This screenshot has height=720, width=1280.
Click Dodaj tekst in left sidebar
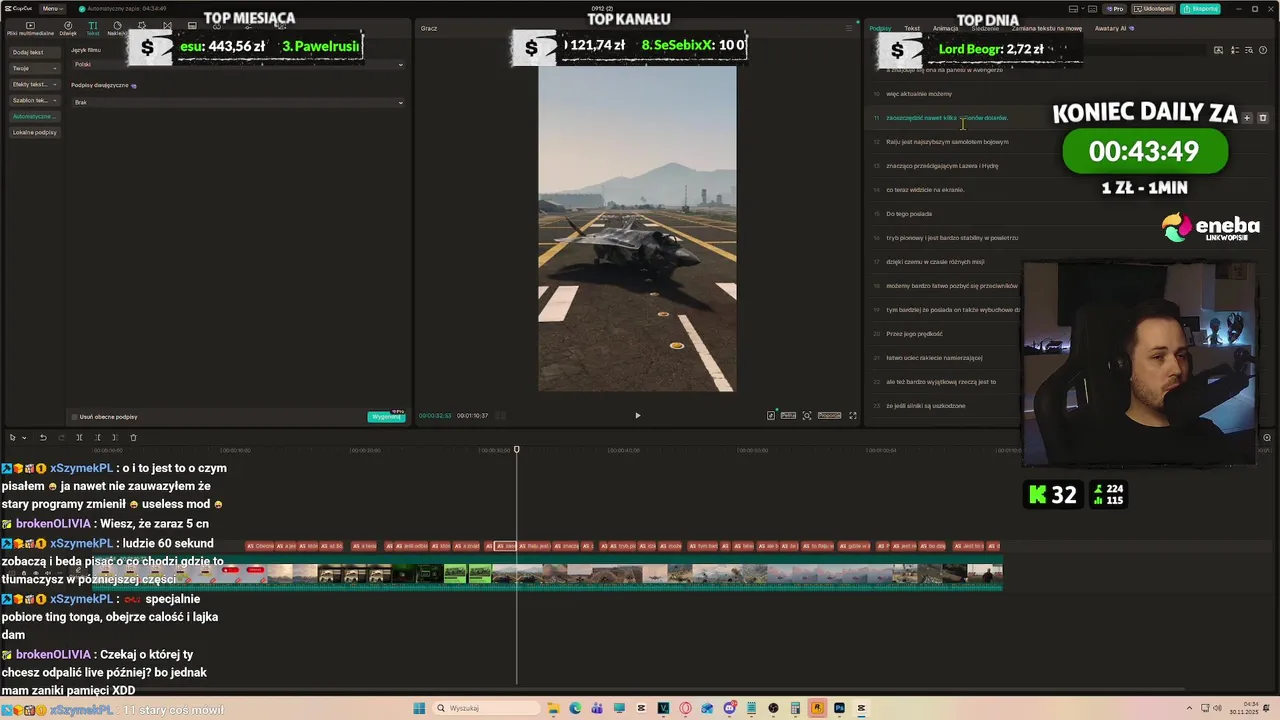tap(34, 52)
